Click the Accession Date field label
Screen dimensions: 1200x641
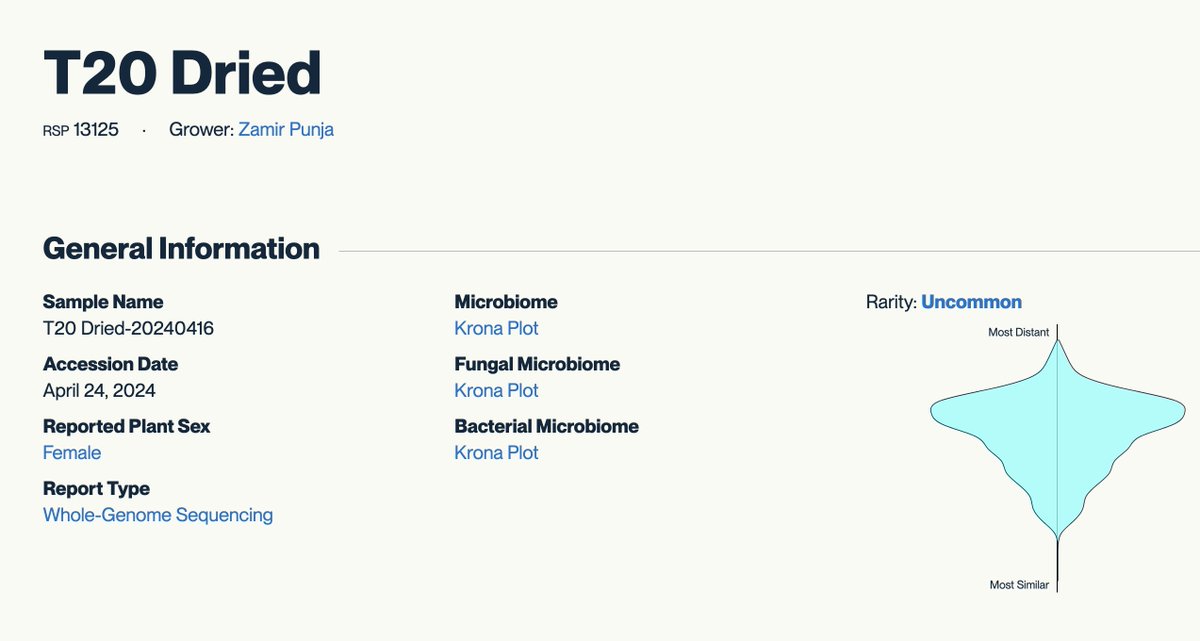coord(110,364)
